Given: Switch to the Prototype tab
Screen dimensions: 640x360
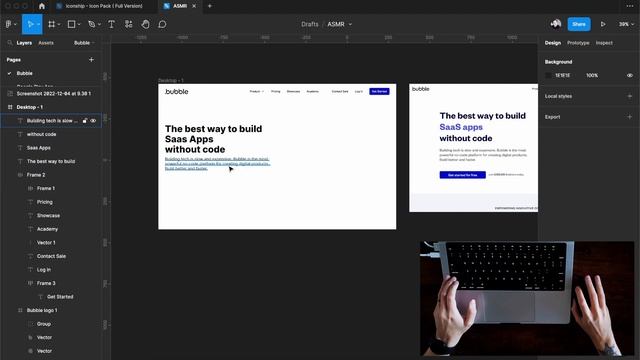Looking at the screenshot, I should 578,42.
